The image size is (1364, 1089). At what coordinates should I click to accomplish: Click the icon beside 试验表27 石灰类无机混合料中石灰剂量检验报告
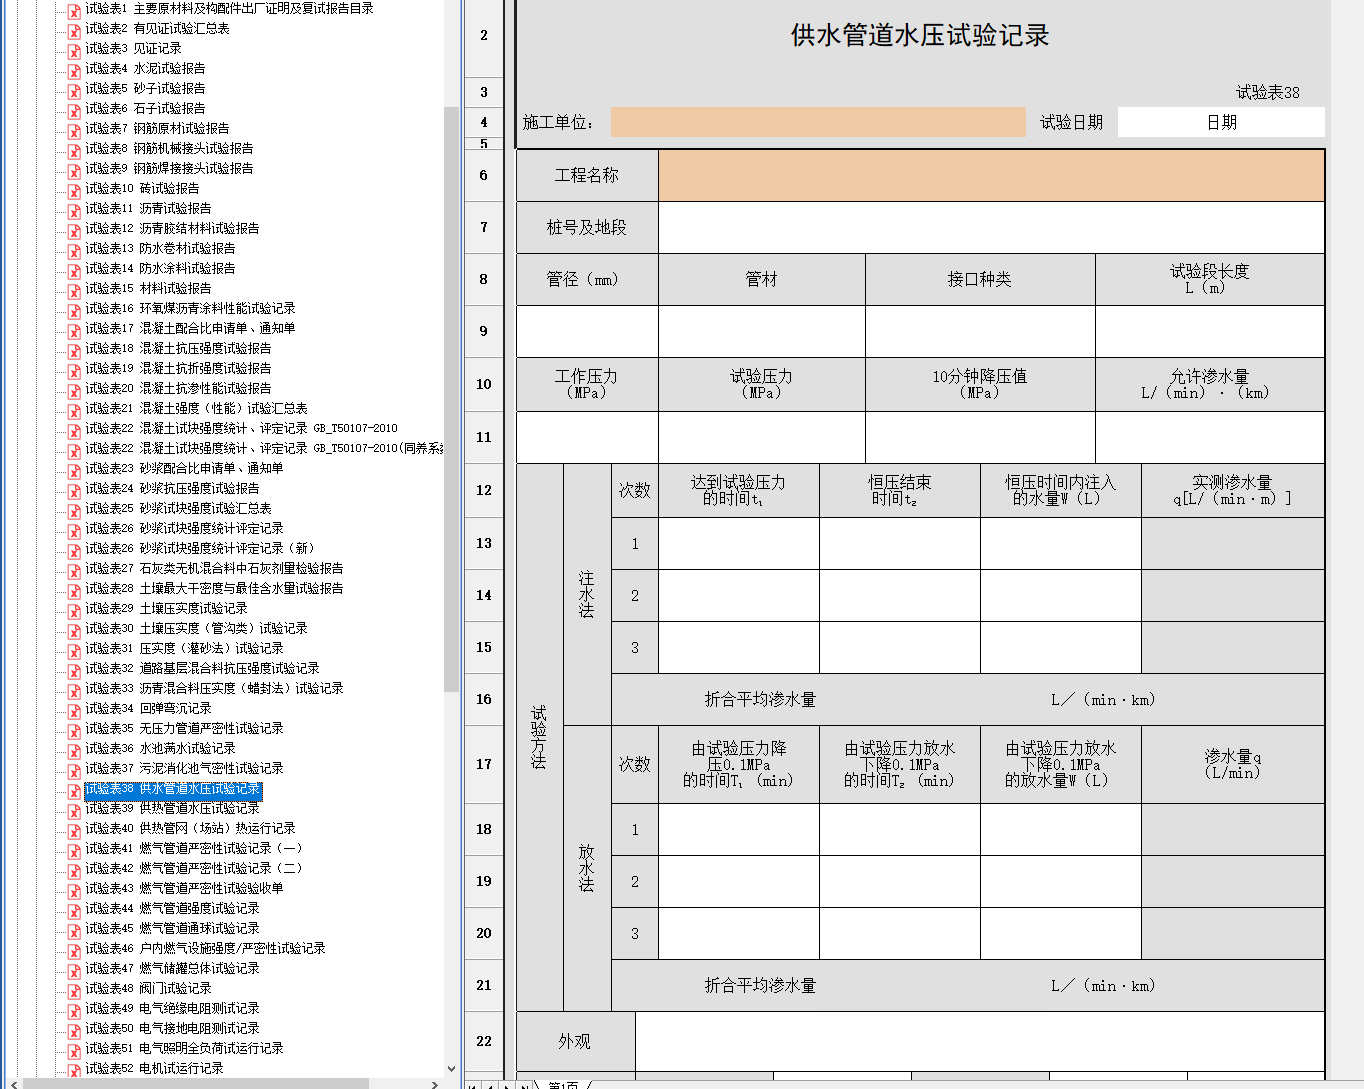(x=74, y=570)
